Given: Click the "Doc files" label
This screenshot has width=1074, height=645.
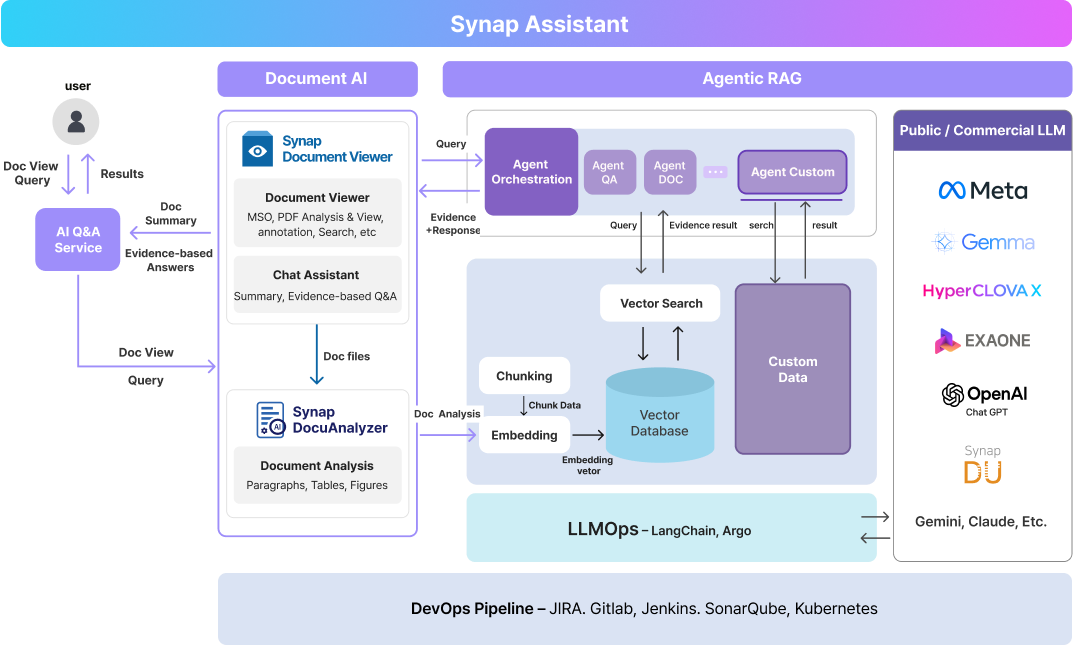Looking at the screenshot, I should pos(347,356).
